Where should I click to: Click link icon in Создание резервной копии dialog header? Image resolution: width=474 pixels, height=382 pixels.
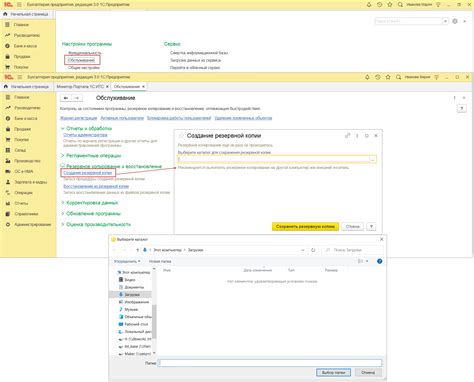tap(347, 136)
